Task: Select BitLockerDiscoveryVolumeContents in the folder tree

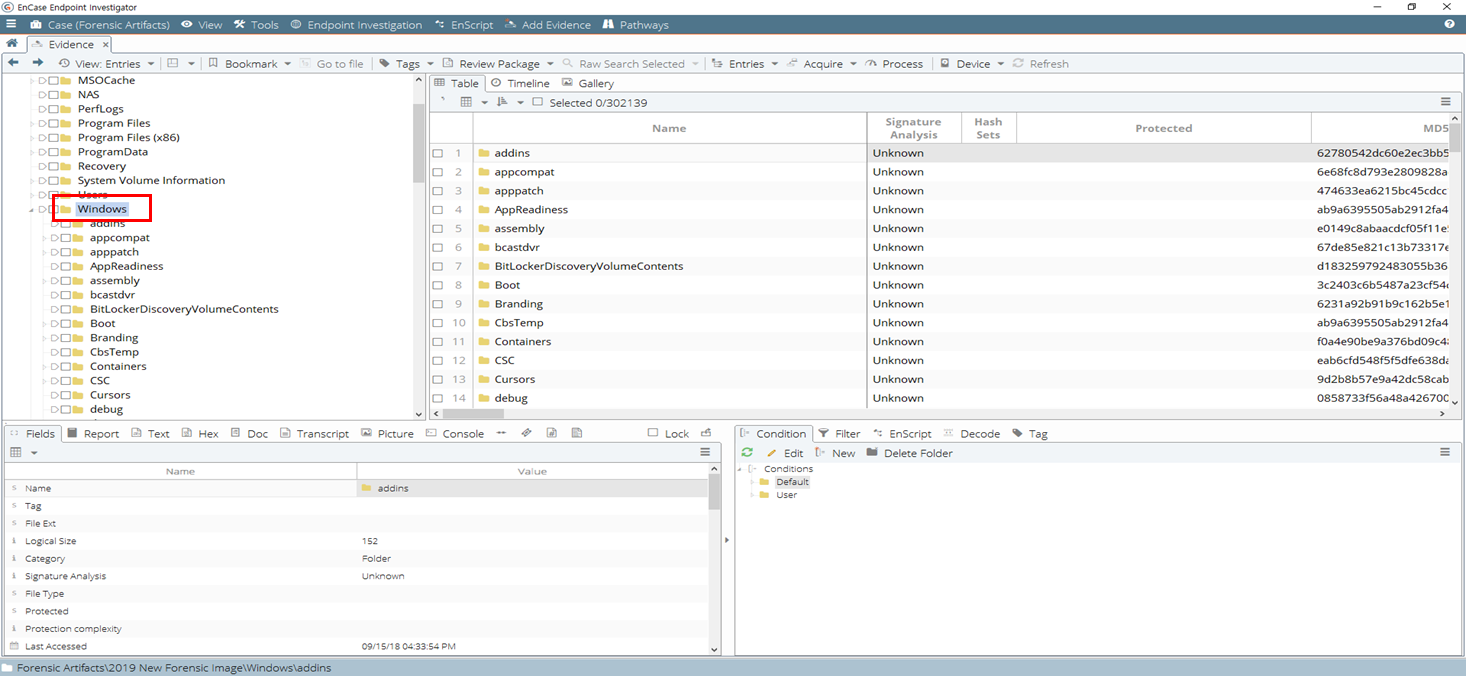Action: point(184,309)
